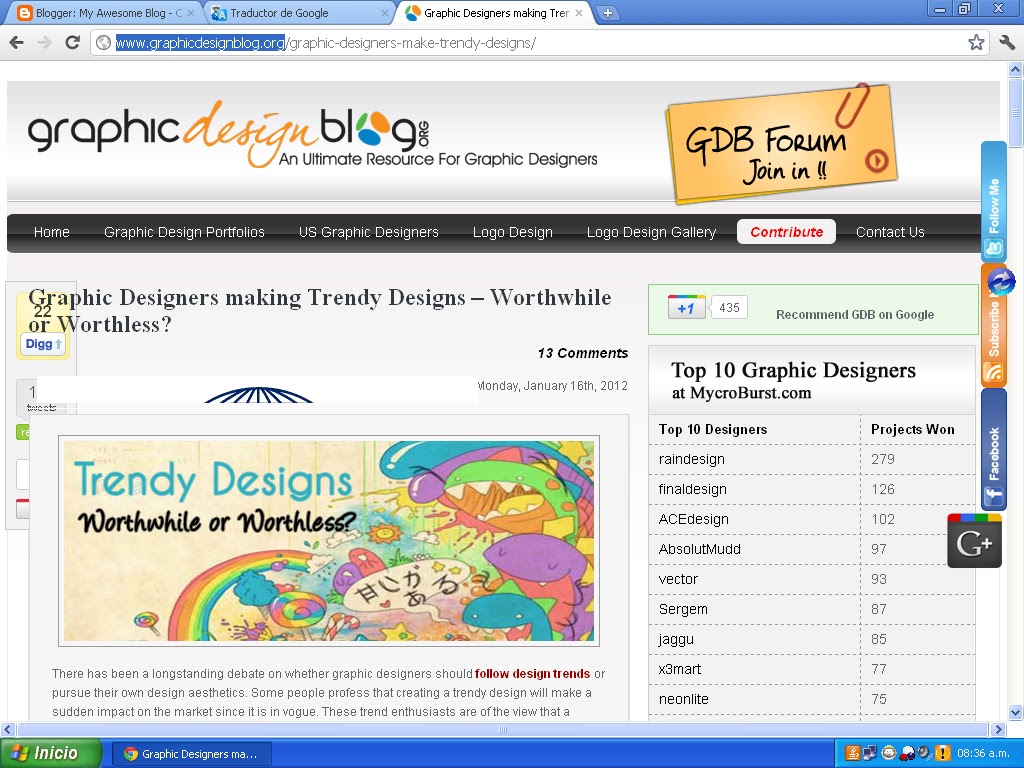
Task: Close the Traductor de Google tab
Action: [x=385, y=13]
